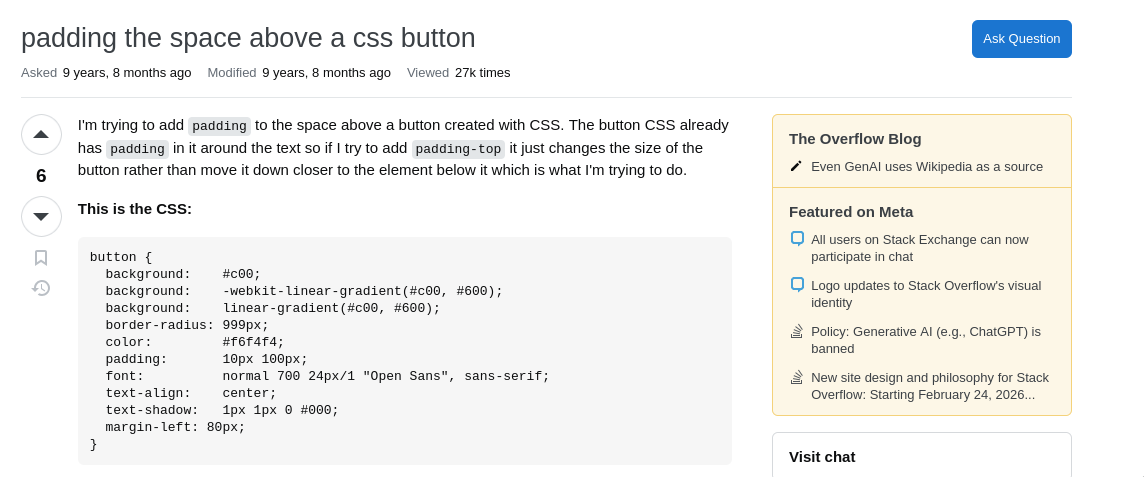Click the pencil icon beside the blog post
The image size is (1144, 477).
796,166
